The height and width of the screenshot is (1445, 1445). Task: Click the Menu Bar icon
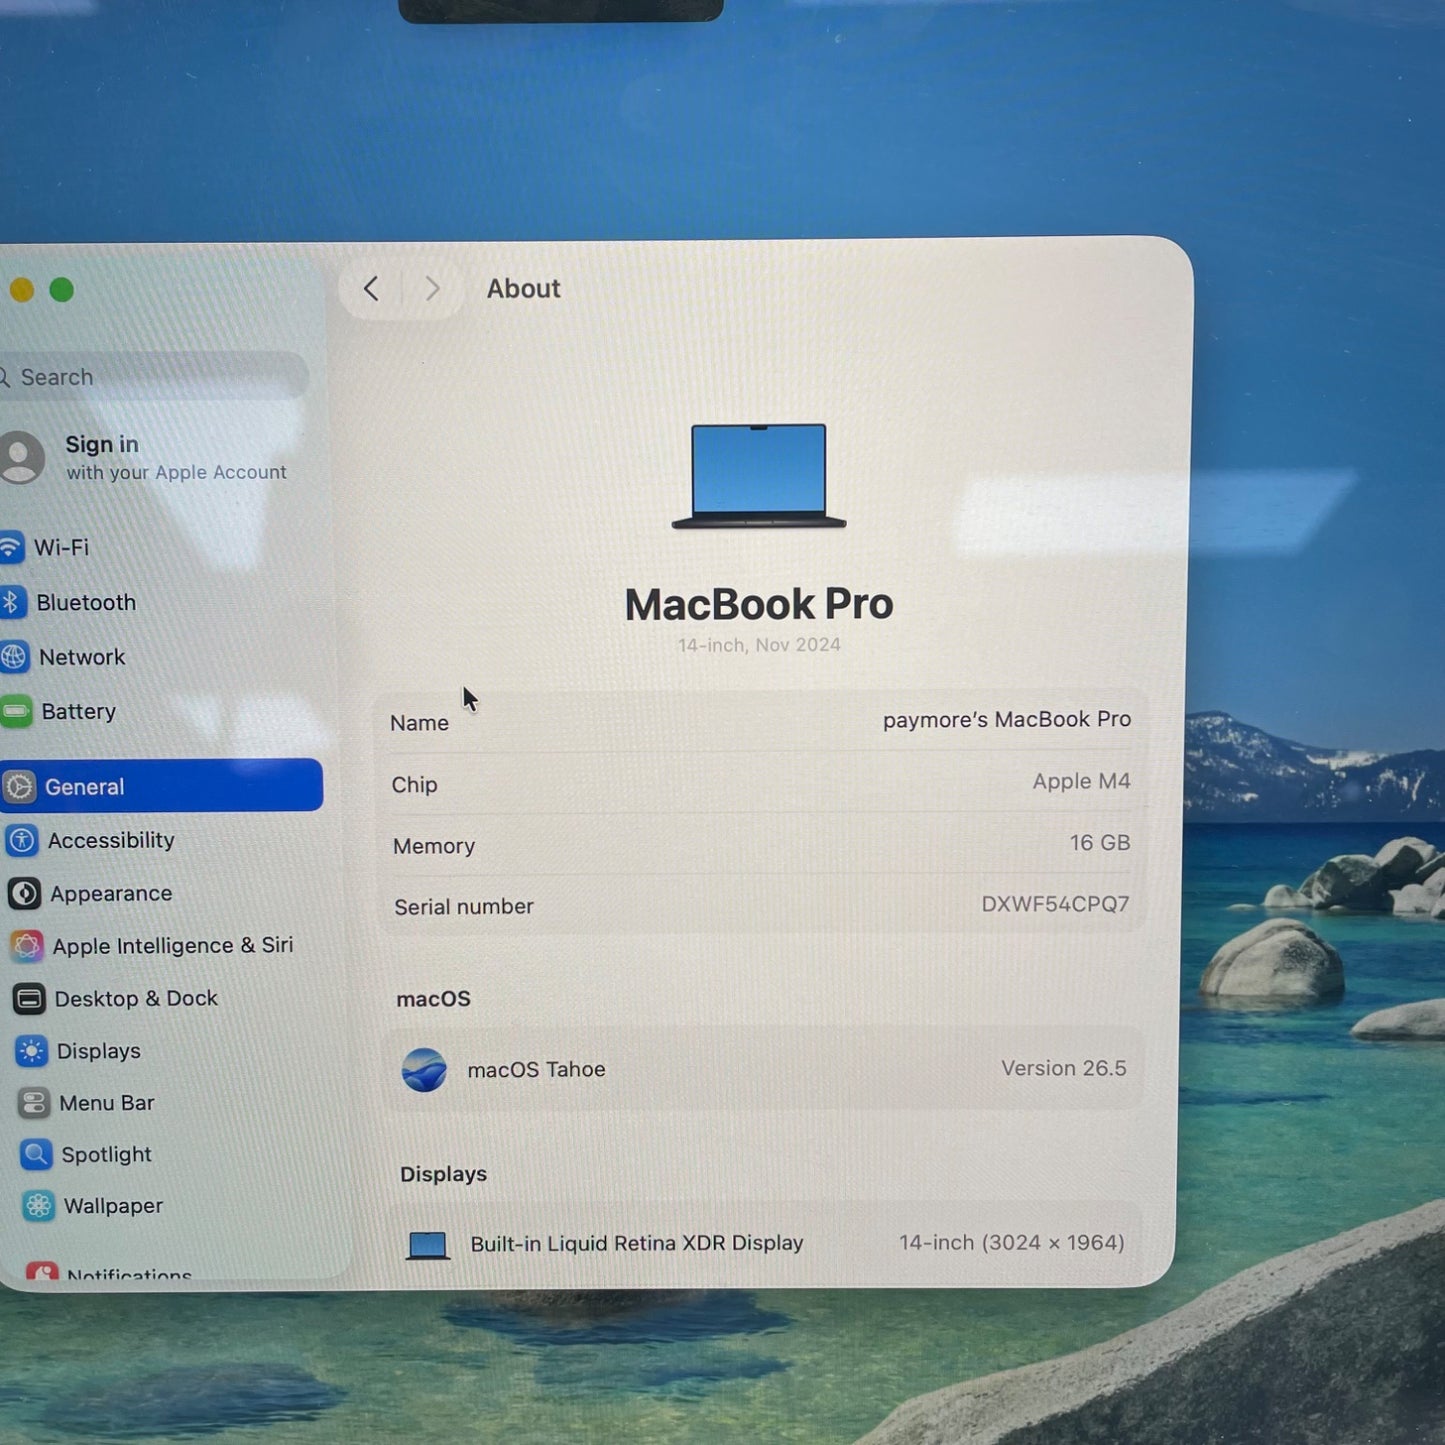34,1103
